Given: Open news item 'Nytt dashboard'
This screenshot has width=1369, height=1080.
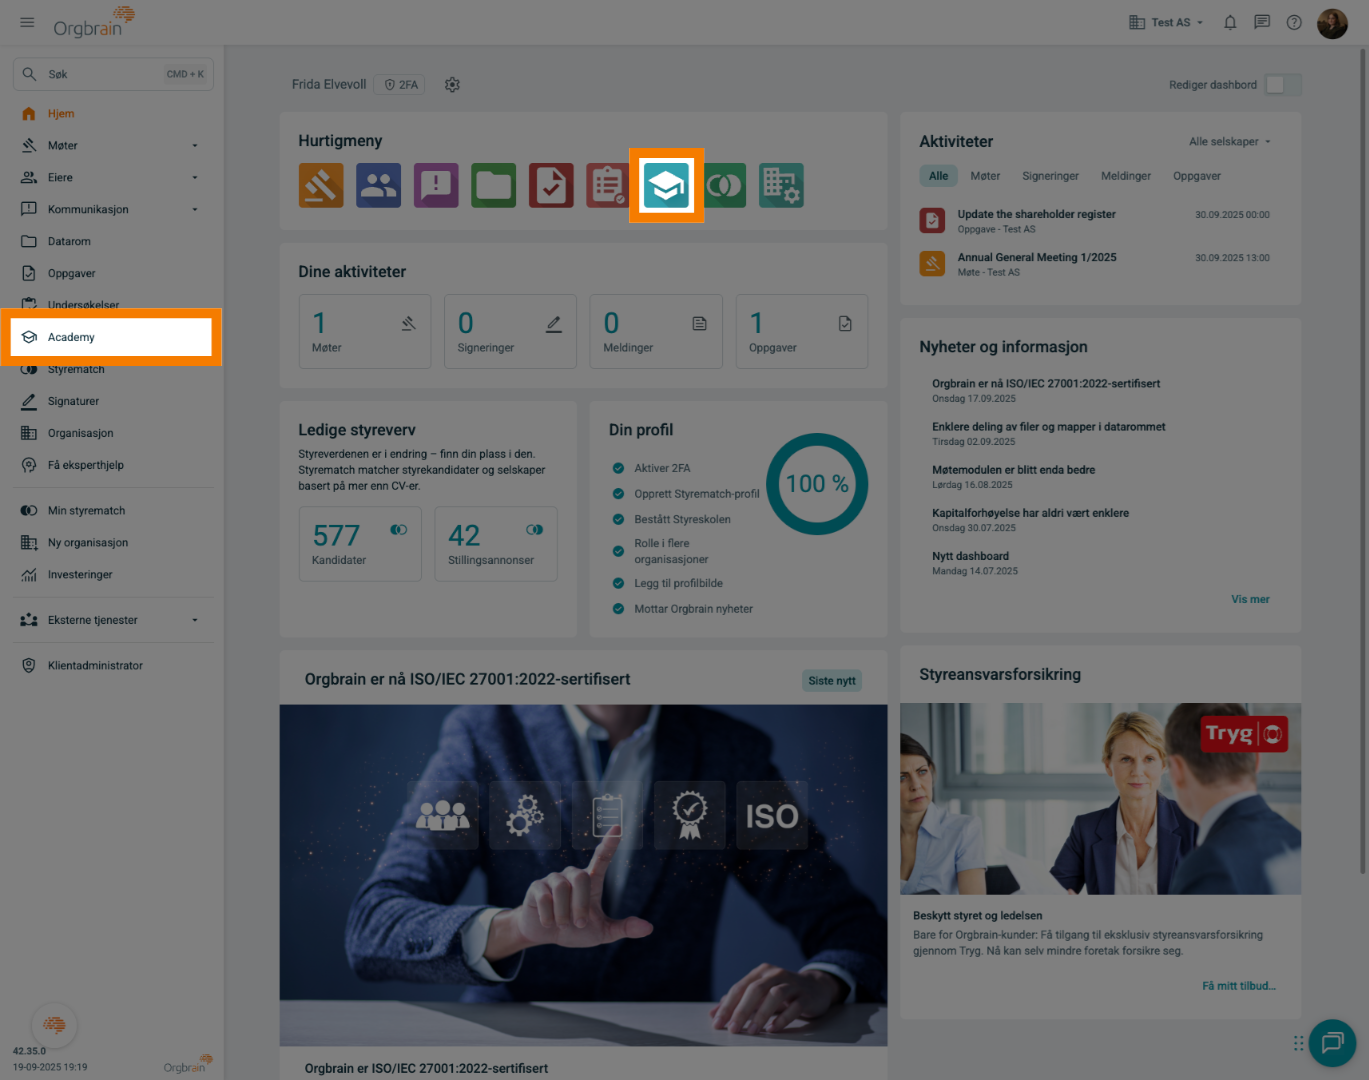Looking at the screenshot, I should (970, 556).
